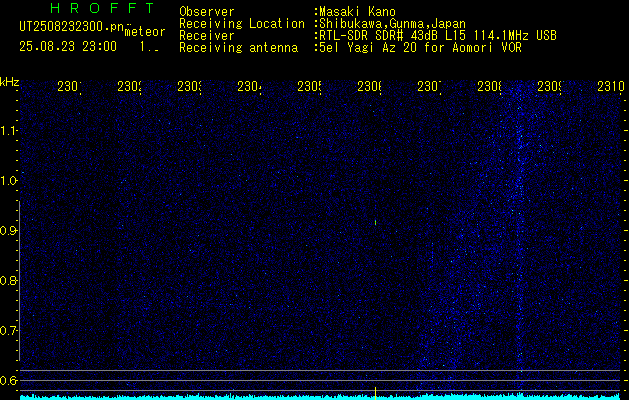Click the 0.7 kHz frequency label
Viewport: 629px width, 400px height.
click(x=9, y=330)
